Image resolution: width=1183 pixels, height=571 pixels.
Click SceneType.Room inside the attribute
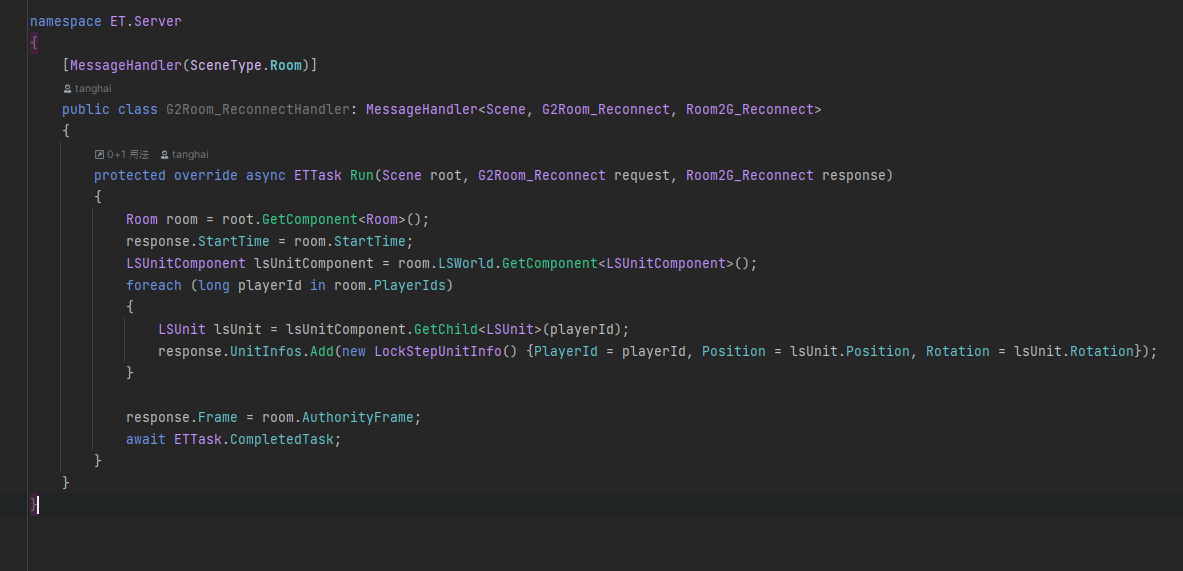[246, 66]
